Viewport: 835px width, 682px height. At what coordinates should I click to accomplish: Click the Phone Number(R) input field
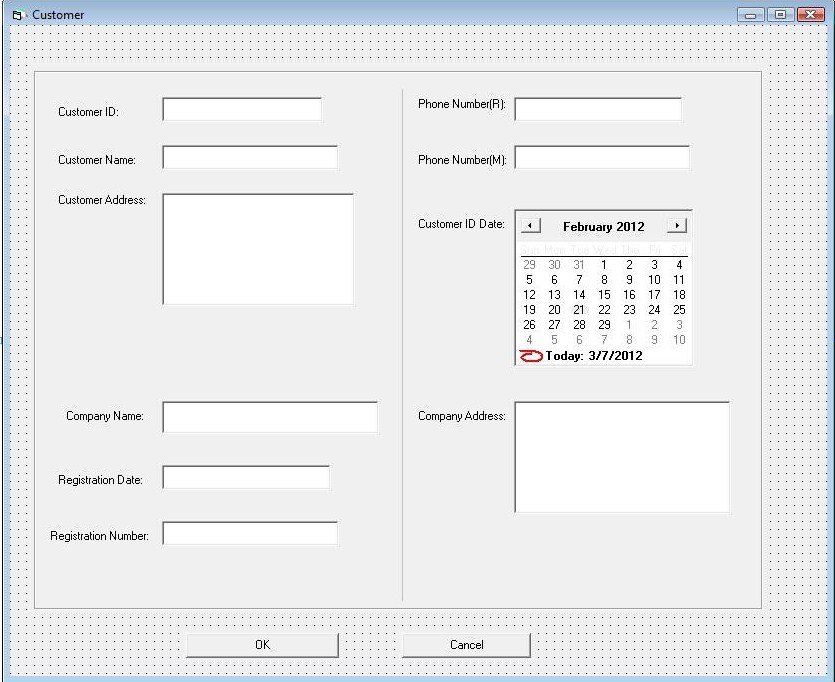coord(597,108)
